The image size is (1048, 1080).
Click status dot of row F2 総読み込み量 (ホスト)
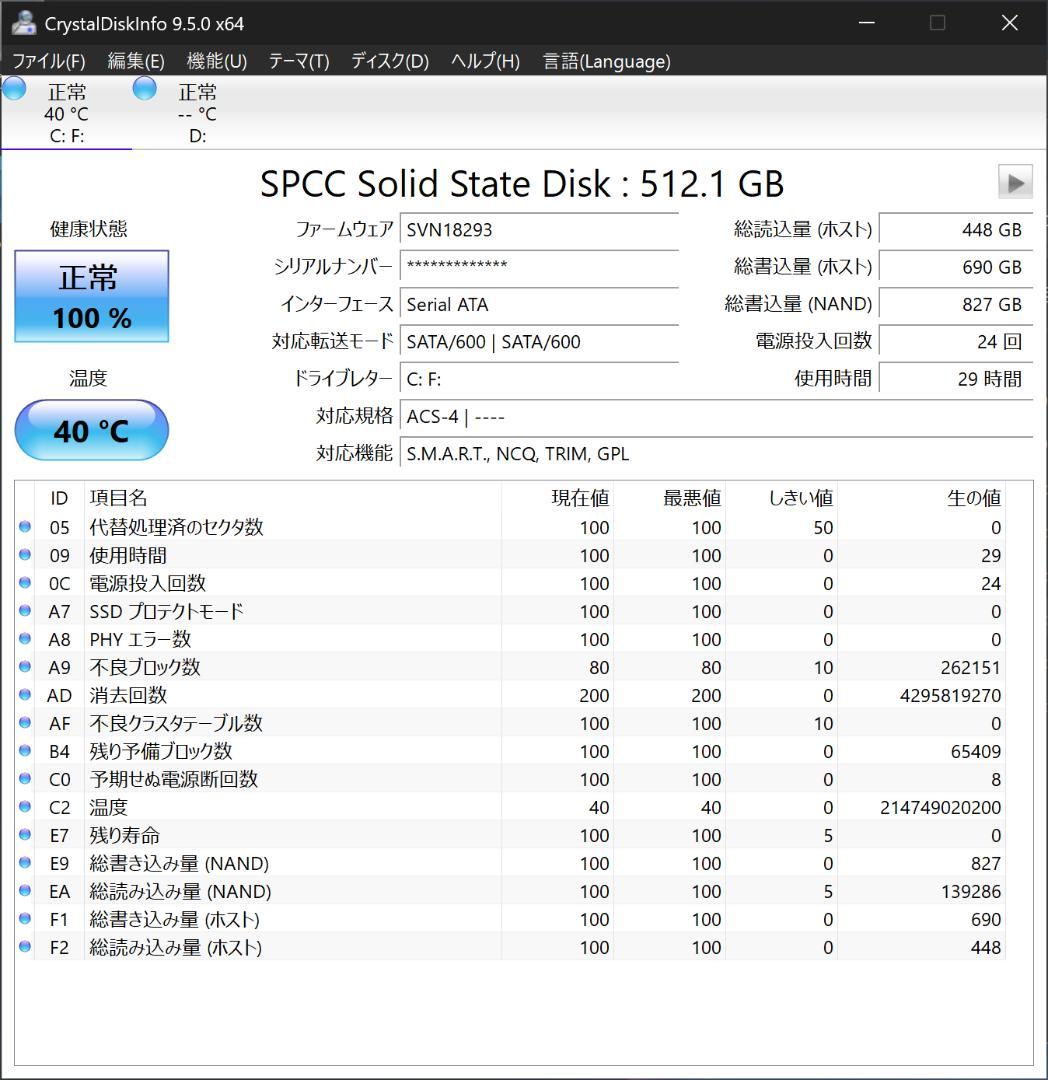tap(25, 946)
